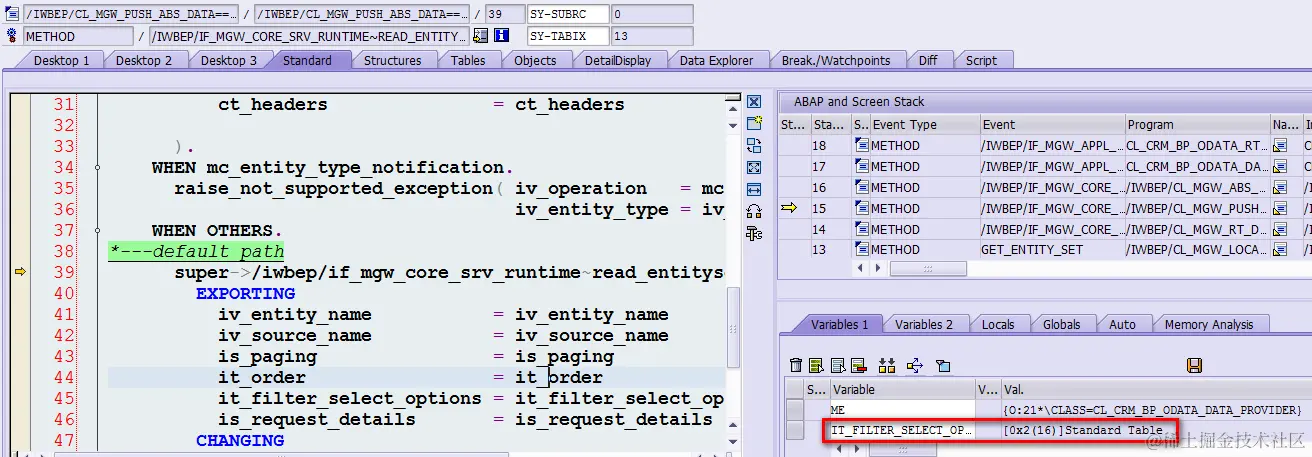
Task: Select the row selector for IT_FILTER_SELECT_OP variable
Action: (795, 430)
